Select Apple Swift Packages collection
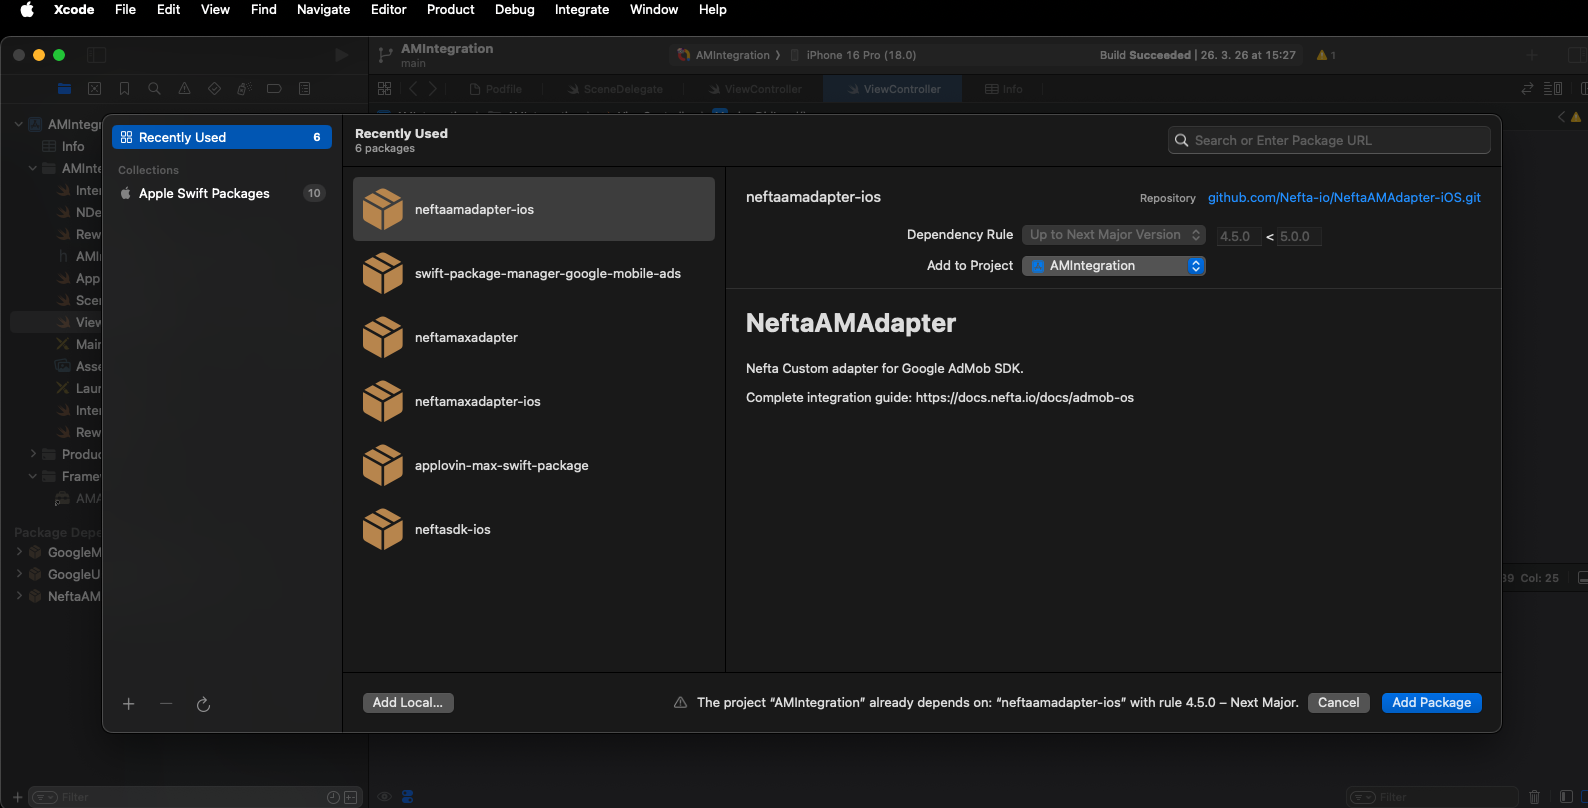Viewport: 1588px width, 808px height. coord(204,193)
